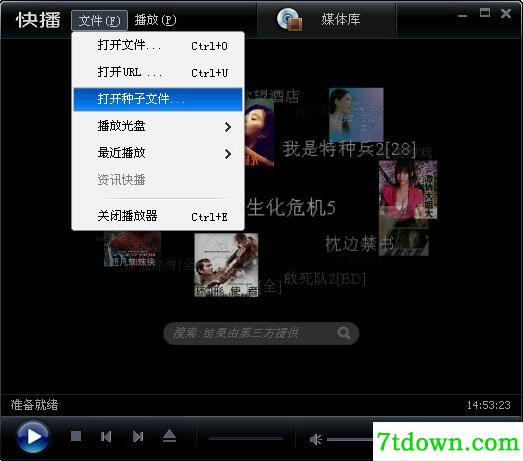Click the woman in red poster
Screen dimensions: 523x461
(408, 189)
